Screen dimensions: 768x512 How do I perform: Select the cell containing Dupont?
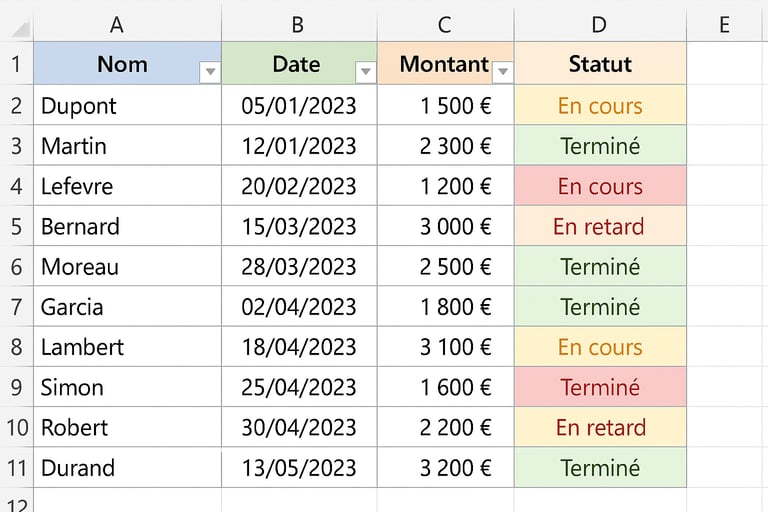tap(127, 106)
